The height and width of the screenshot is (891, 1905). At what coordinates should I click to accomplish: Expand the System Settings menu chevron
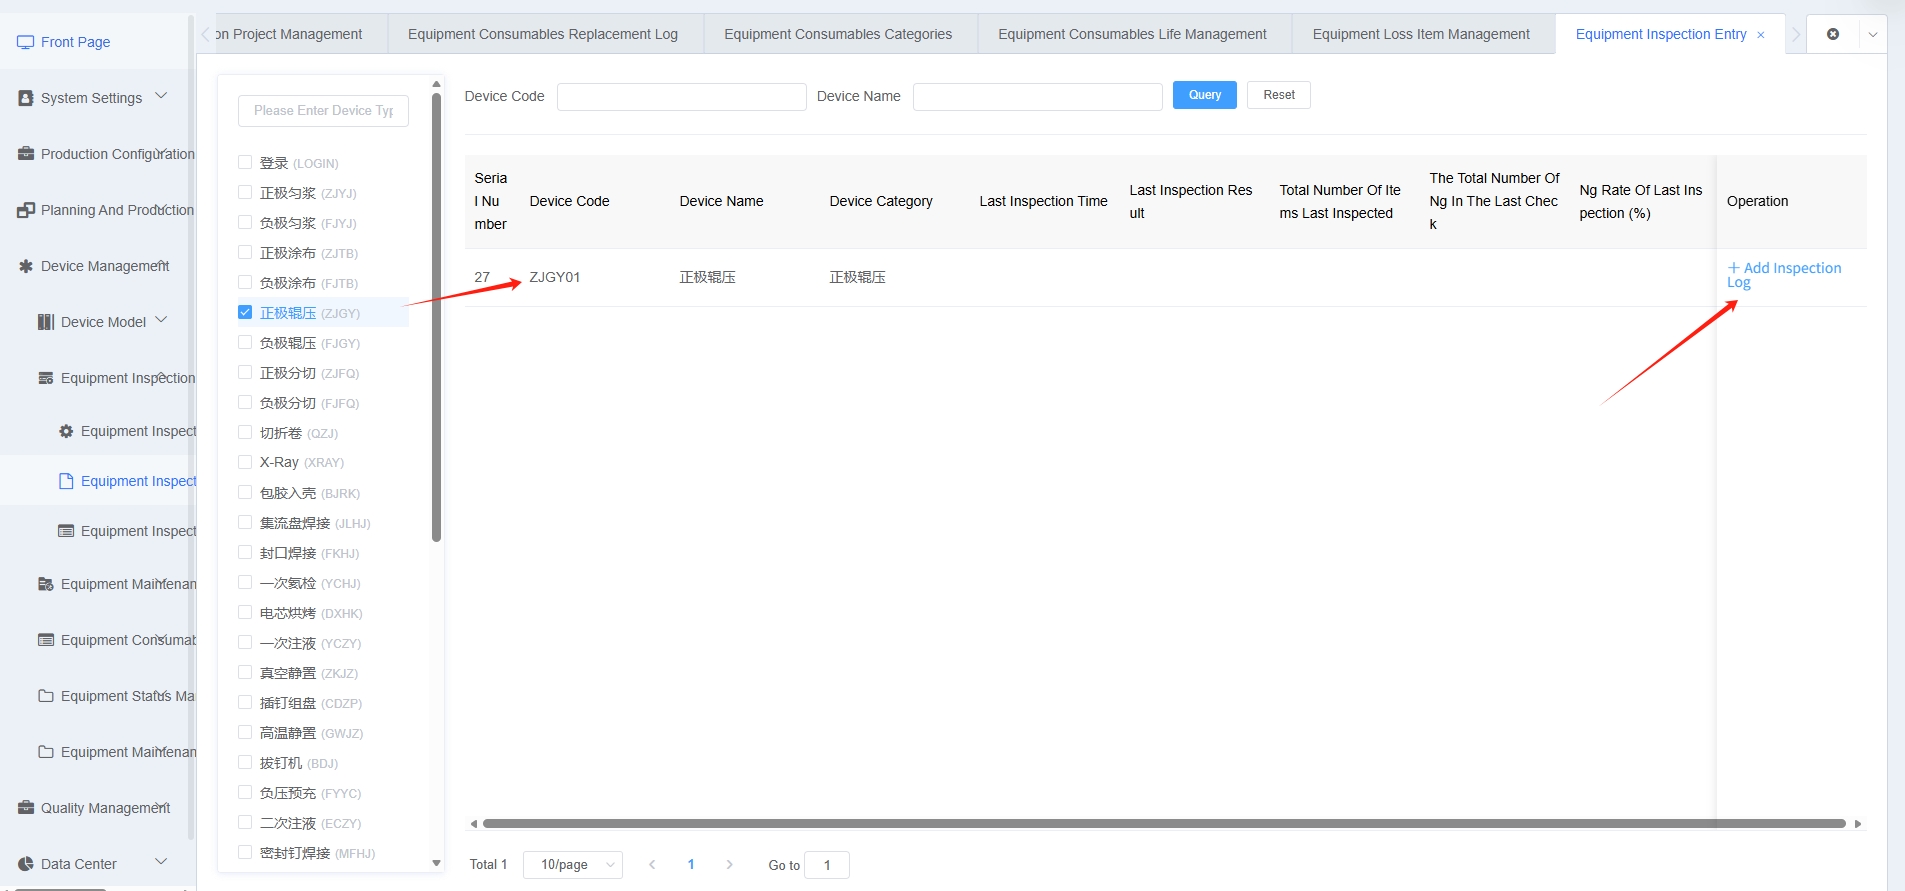click(161, 96)
